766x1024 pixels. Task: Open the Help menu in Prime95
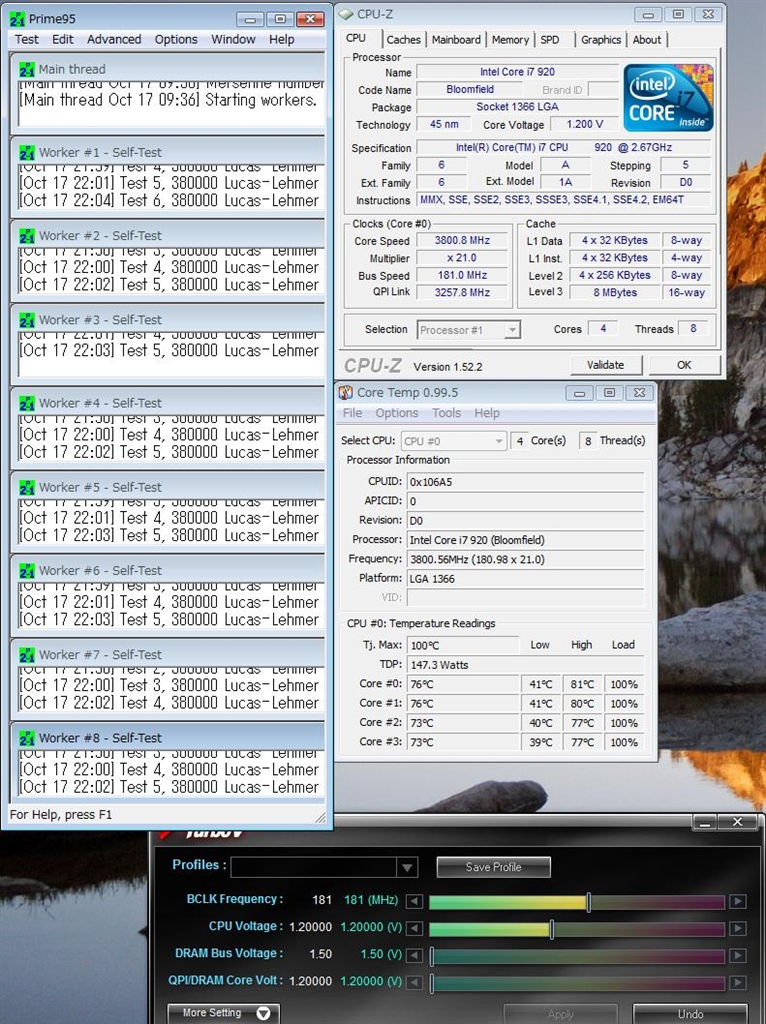[281, 39]
